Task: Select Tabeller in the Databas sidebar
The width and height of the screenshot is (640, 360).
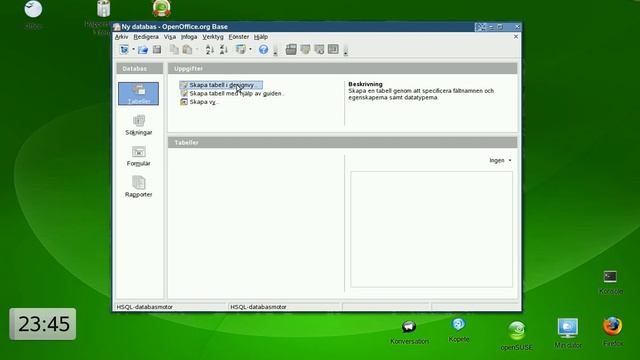Action: tap(138, 94)
